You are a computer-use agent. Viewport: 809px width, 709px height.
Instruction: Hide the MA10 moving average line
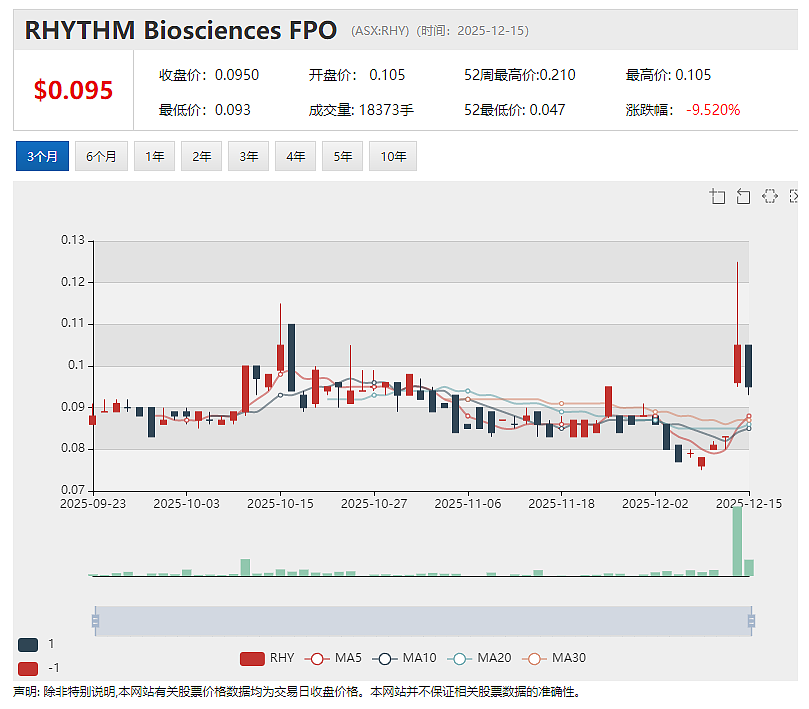pyautogui.click(x=404, y=658)
